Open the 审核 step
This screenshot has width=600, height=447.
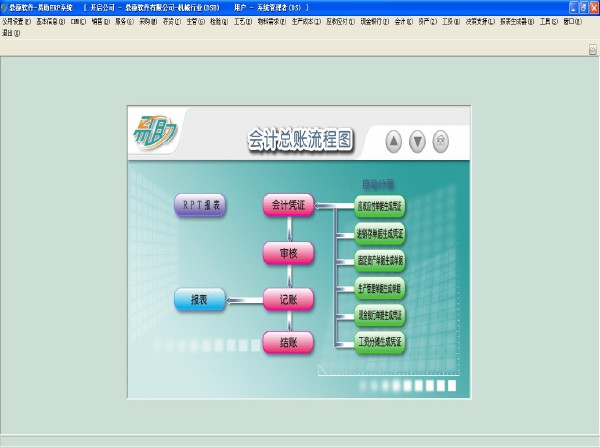pyautogui.click(x=289, y=253)
